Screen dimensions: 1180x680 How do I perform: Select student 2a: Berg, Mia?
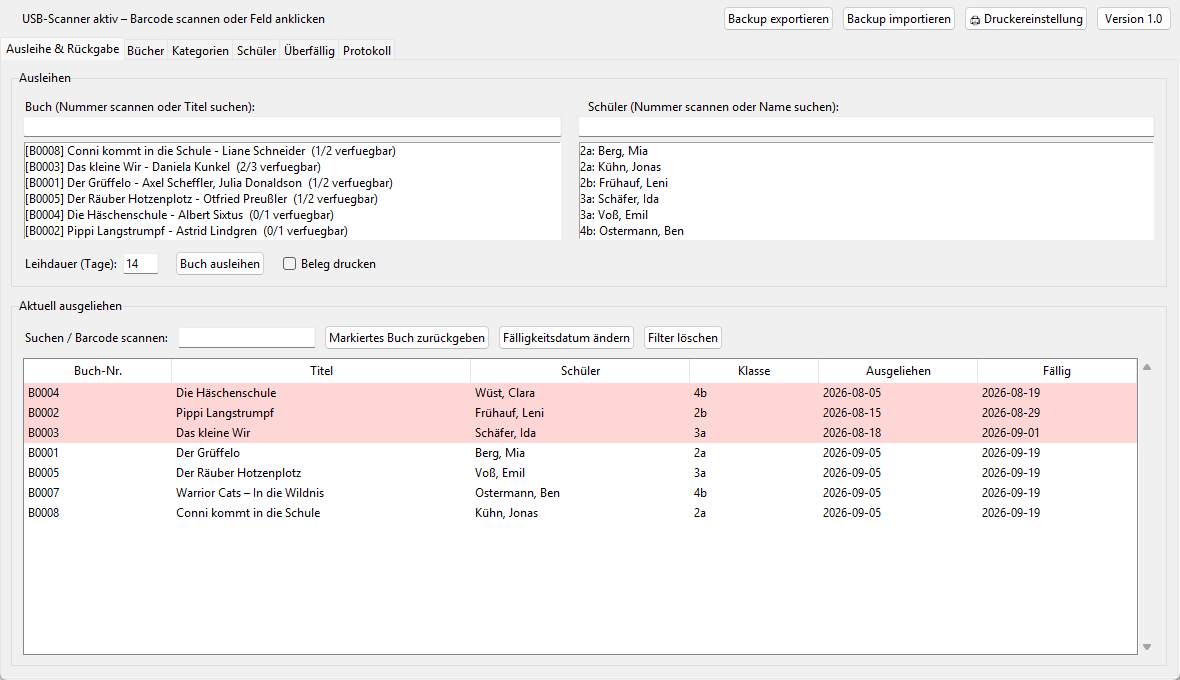866,151
